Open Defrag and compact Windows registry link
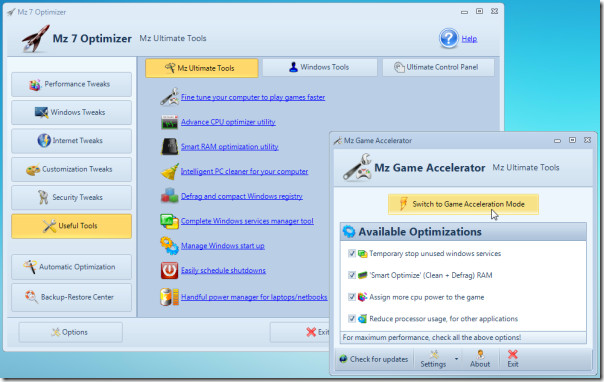The width and height of the screenshot is (604, 382). coord(242,196)
